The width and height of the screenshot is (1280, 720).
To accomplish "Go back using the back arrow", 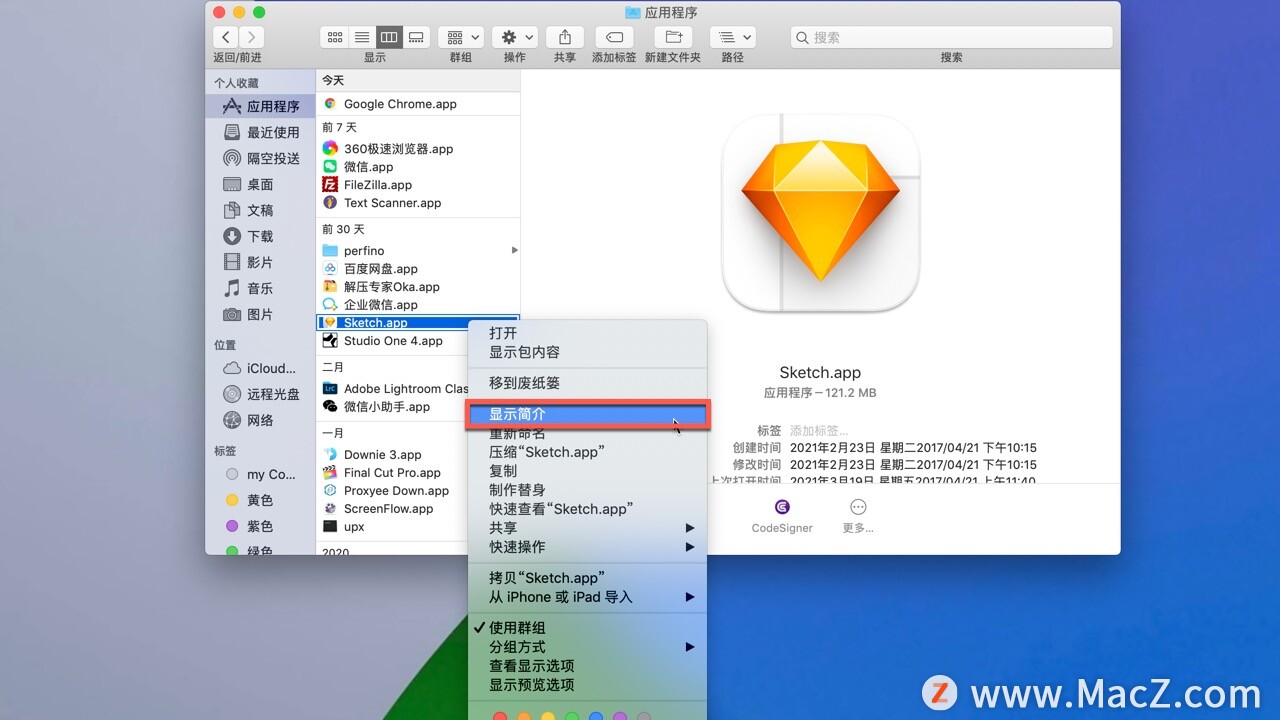I will pos(226,37).
